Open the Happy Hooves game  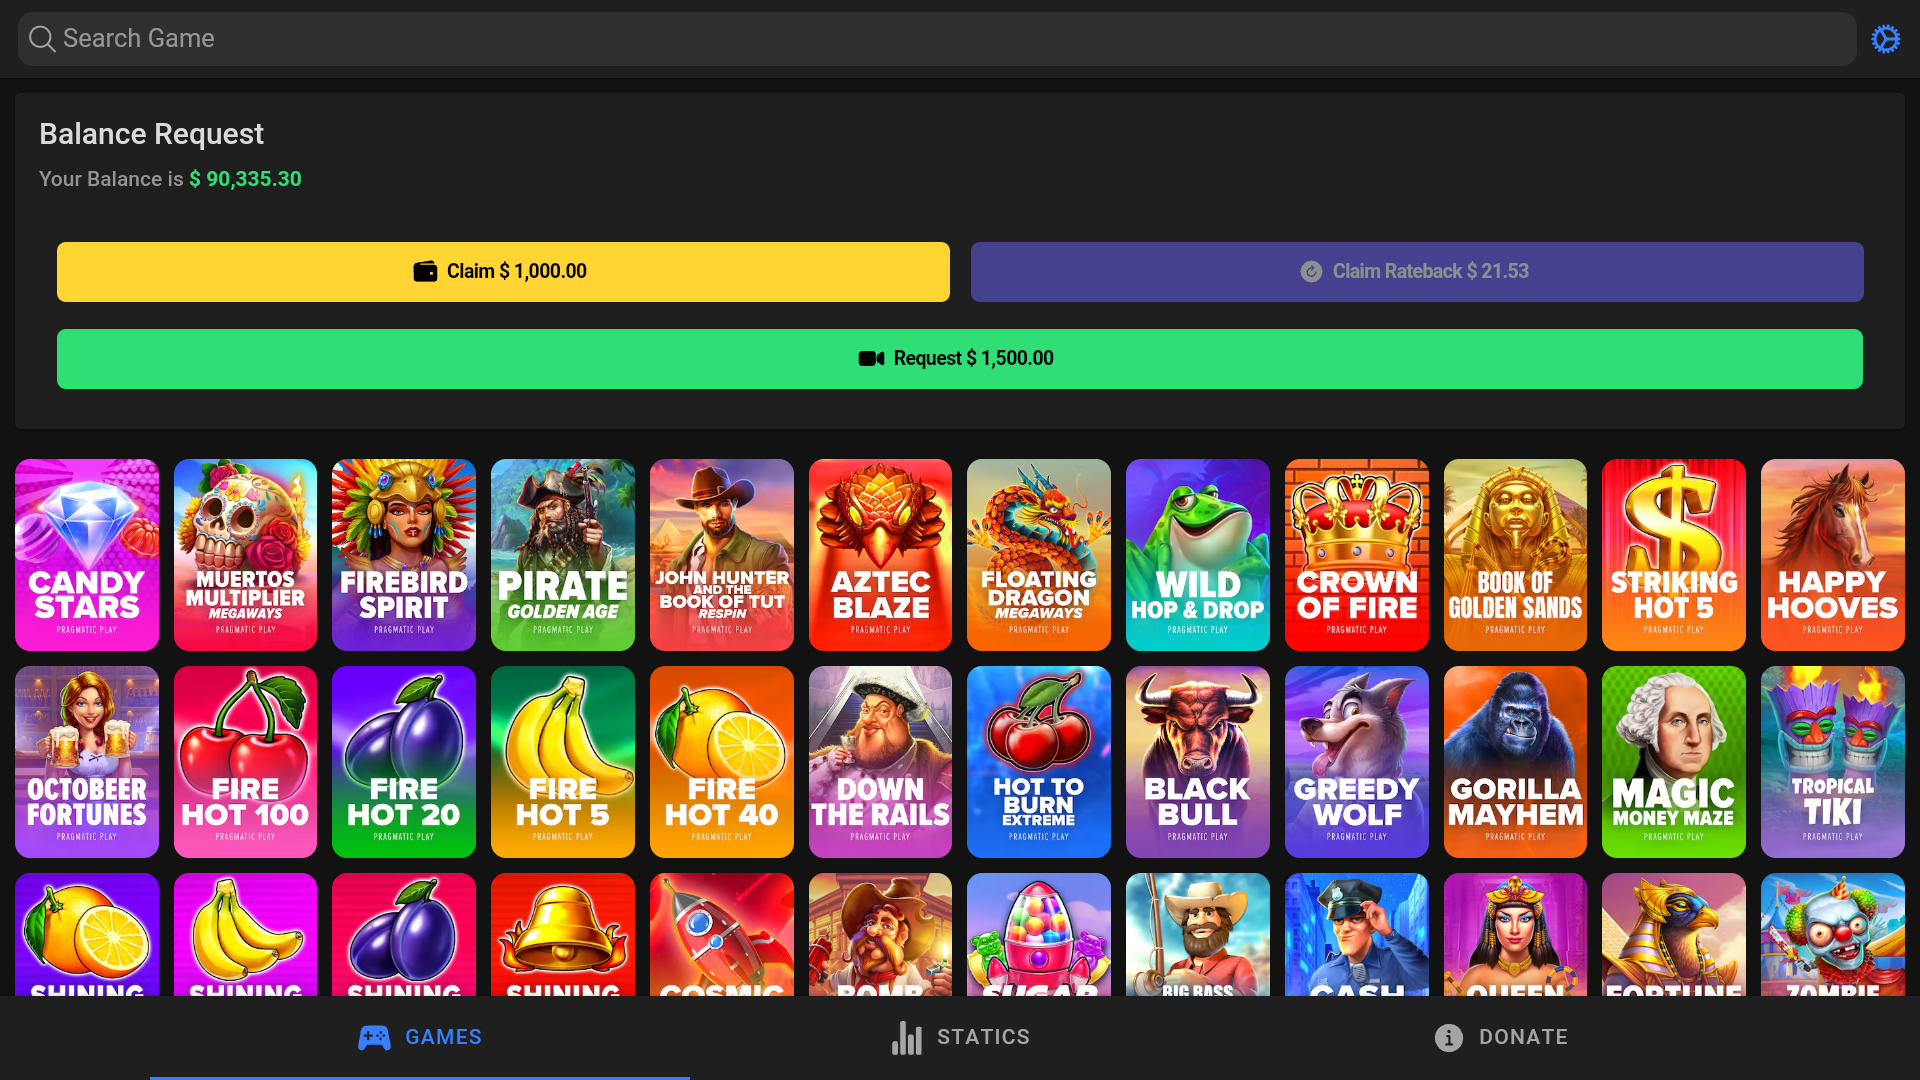[x=1832, y=555]
